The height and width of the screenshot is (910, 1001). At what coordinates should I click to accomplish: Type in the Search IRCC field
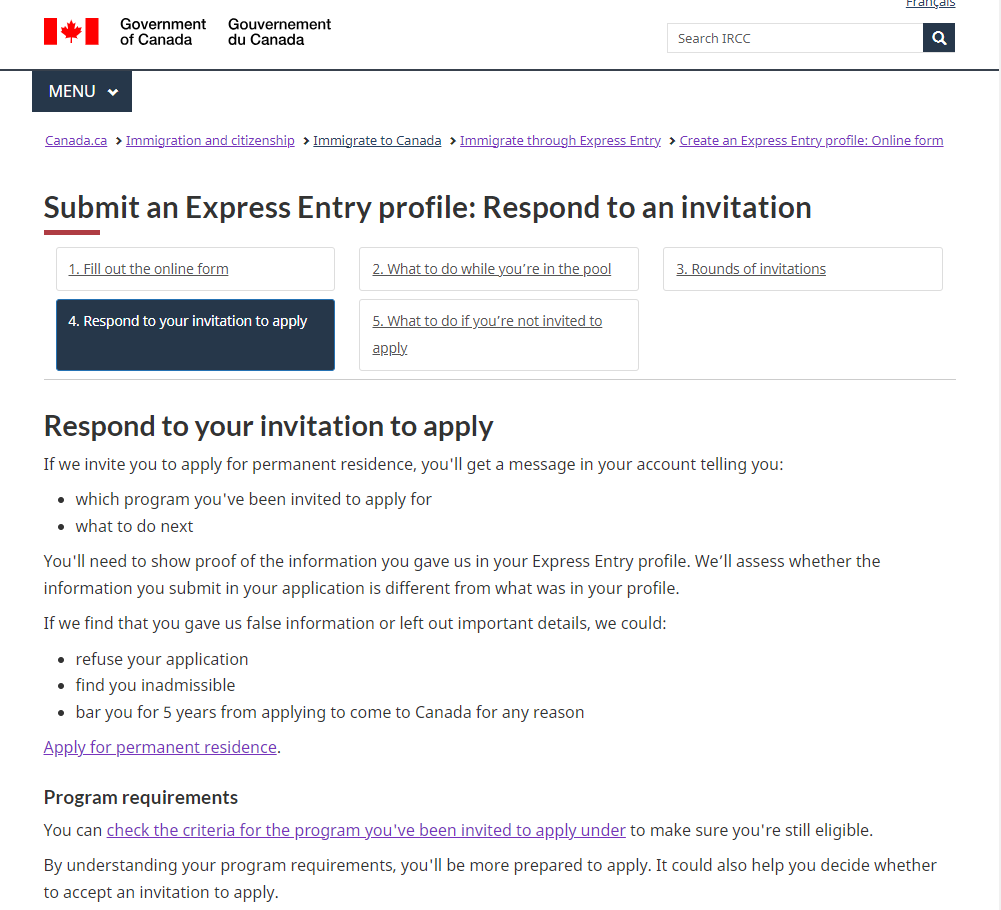click(795, 38)
